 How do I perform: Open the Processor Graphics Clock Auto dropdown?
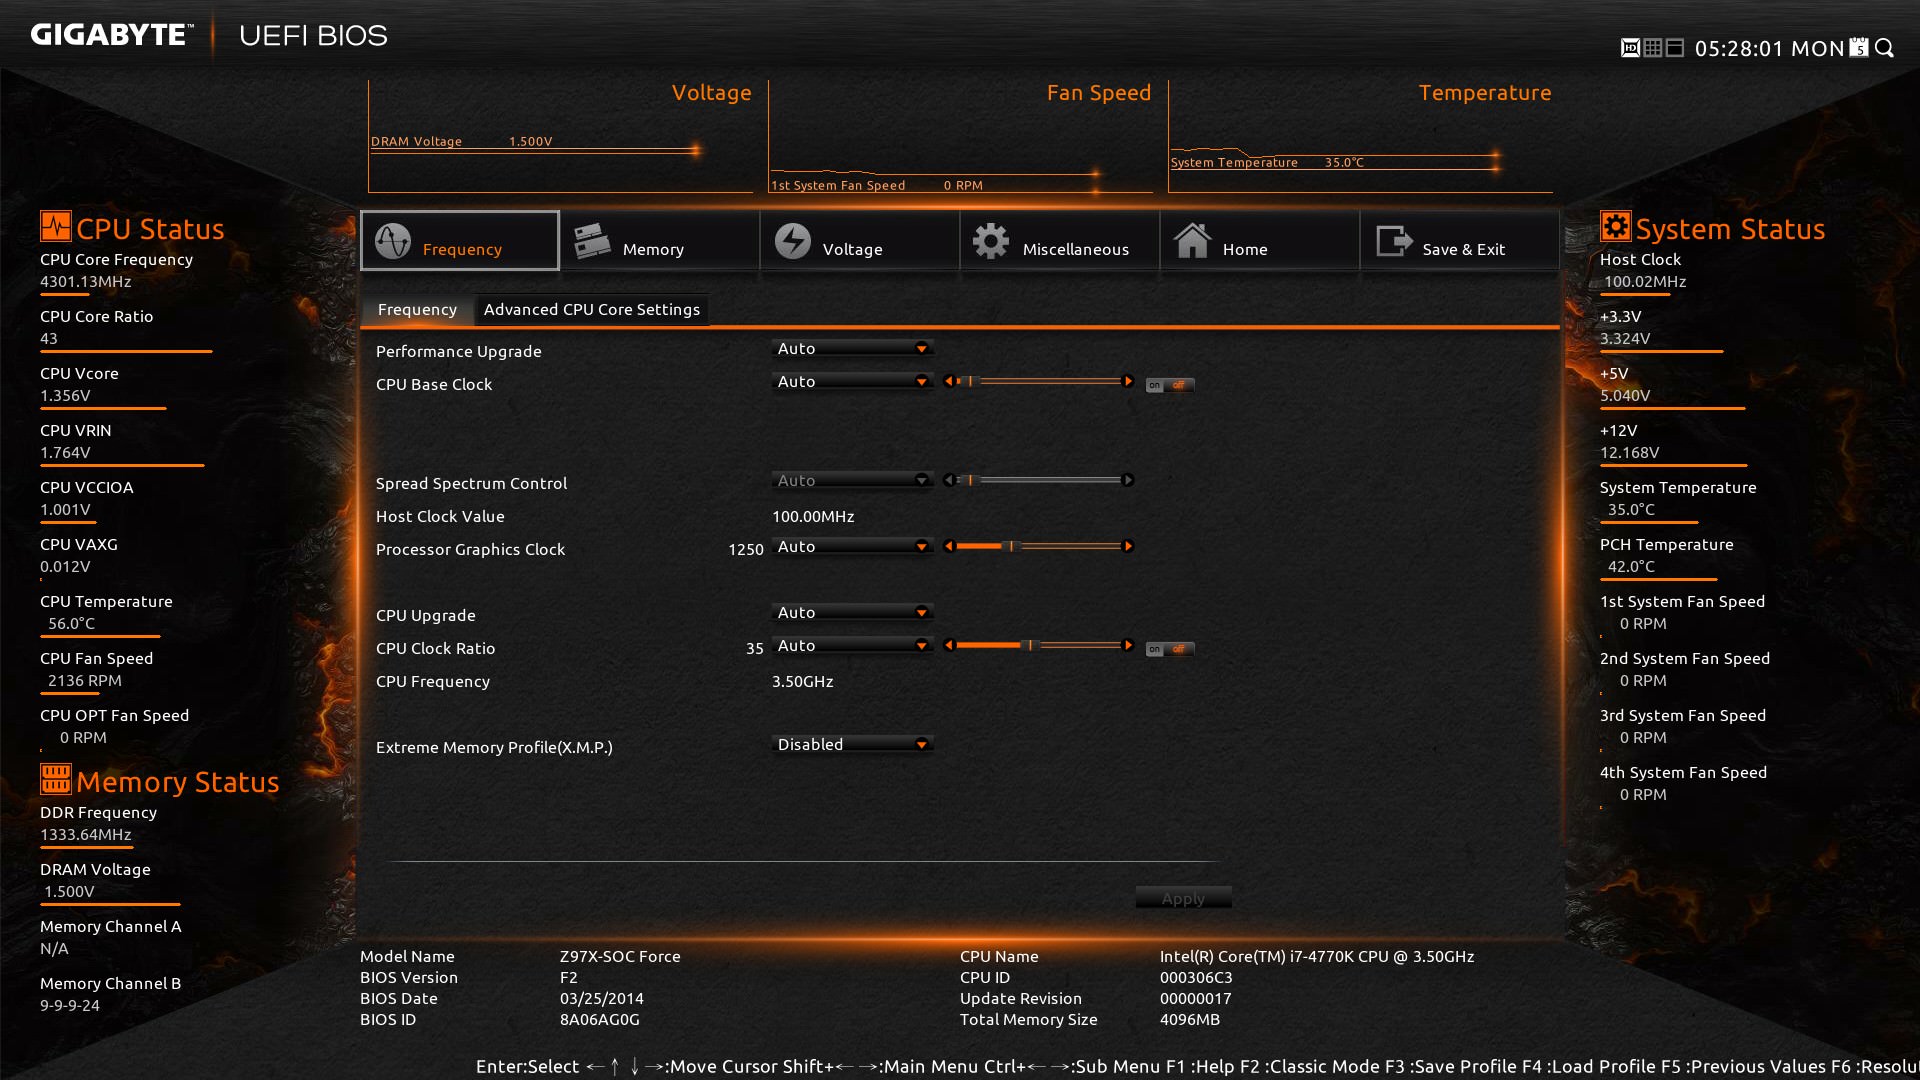coord(853,546)
